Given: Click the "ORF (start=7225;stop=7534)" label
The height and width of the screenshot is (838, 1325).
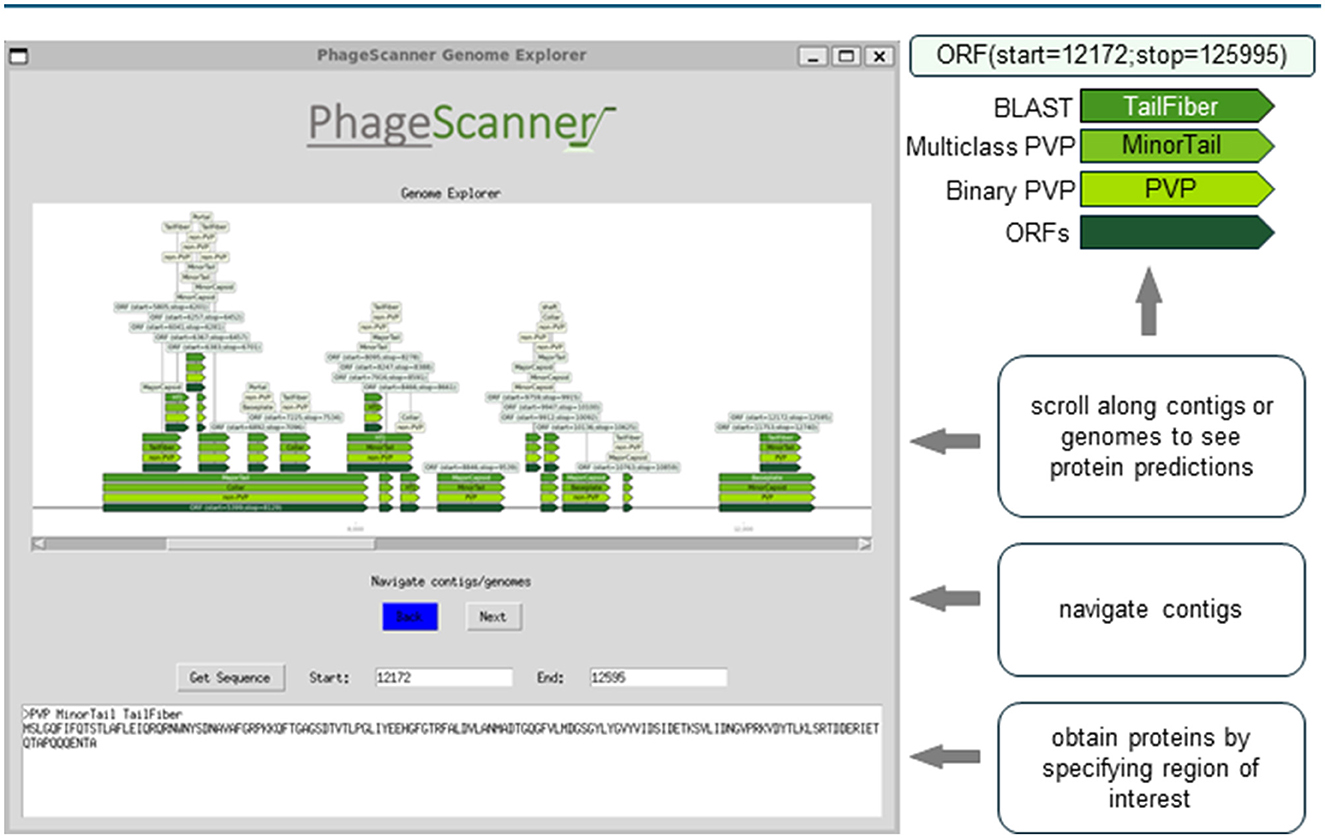Looking at the screenshot, I should 295,417.
